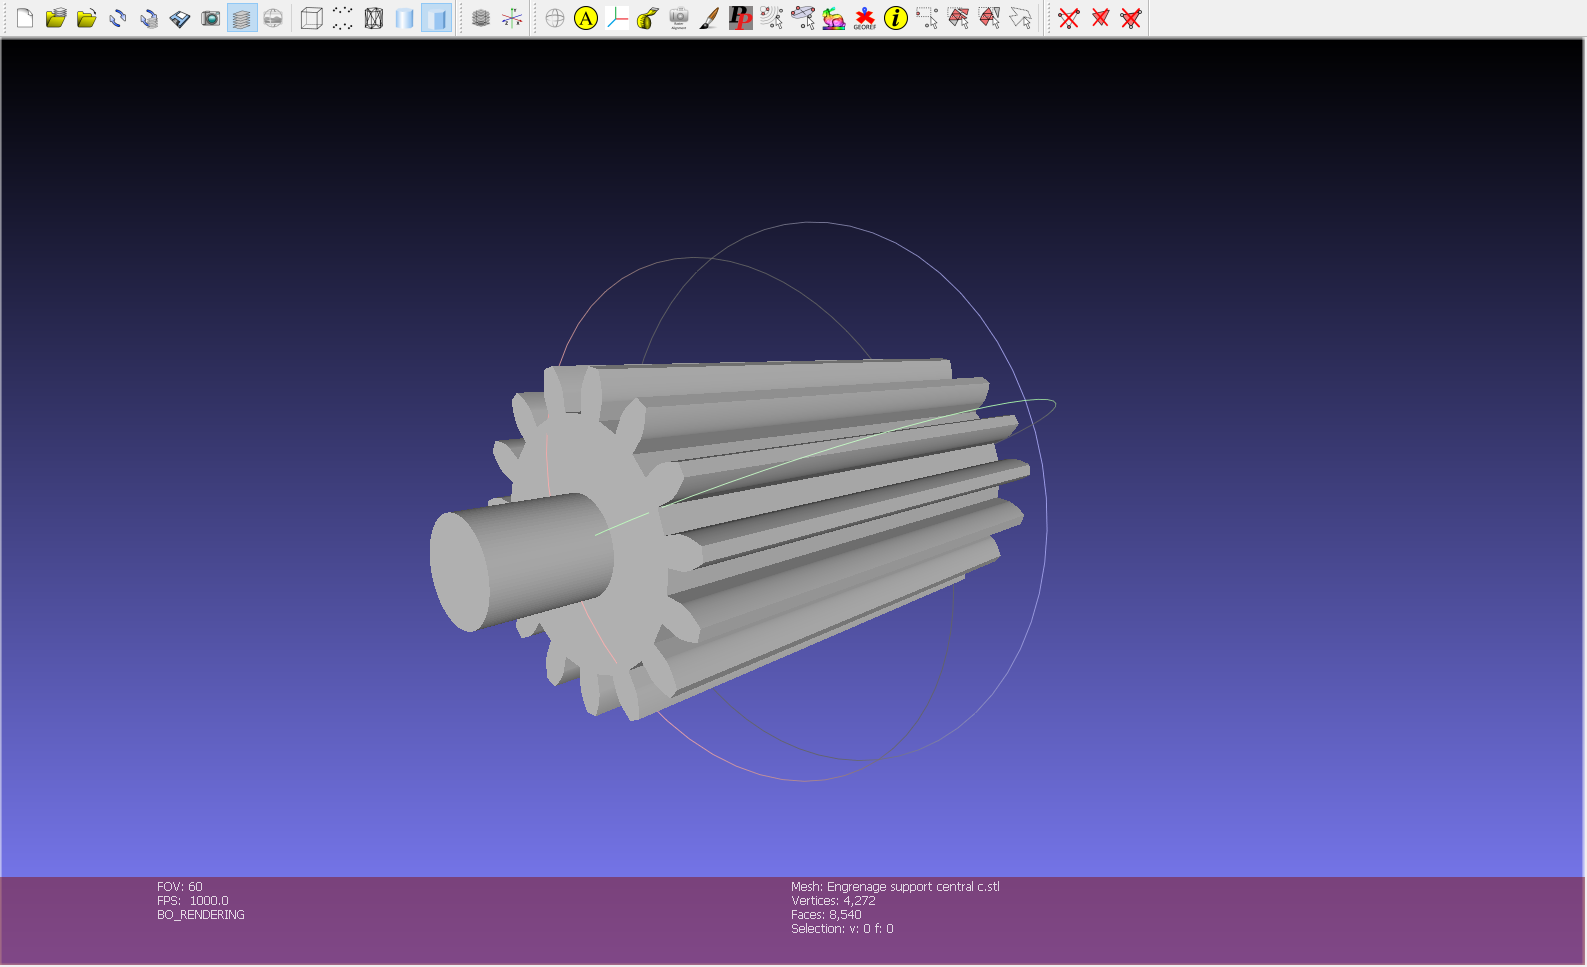Screen dimensions: 1587x967
Task: Click the rainbow bunny icon
Action: click(833, 18)
